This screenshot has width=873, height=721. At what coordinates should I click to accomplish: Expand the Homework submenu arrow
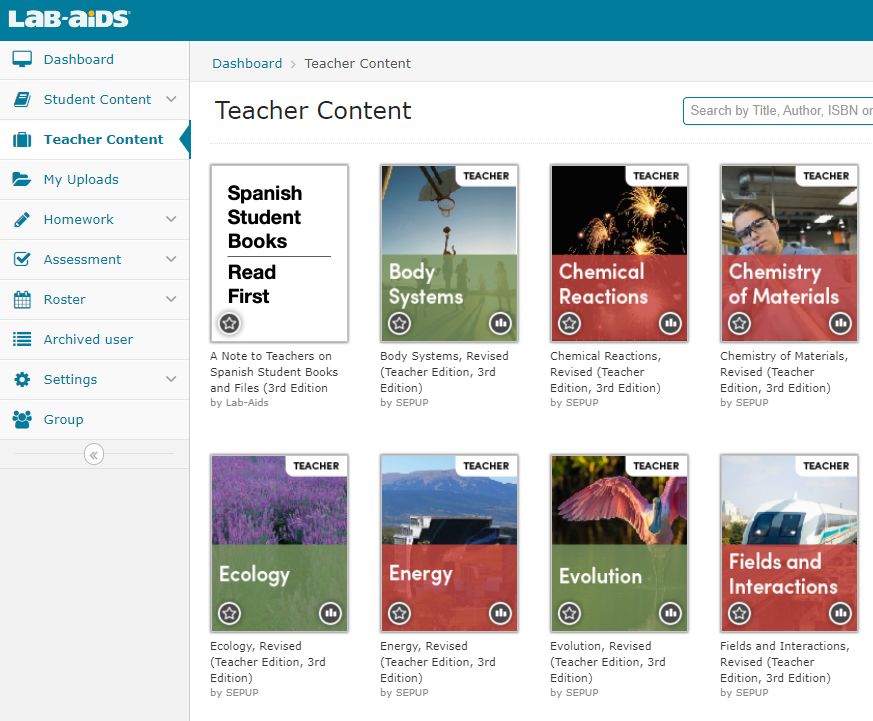coord(171,219)
